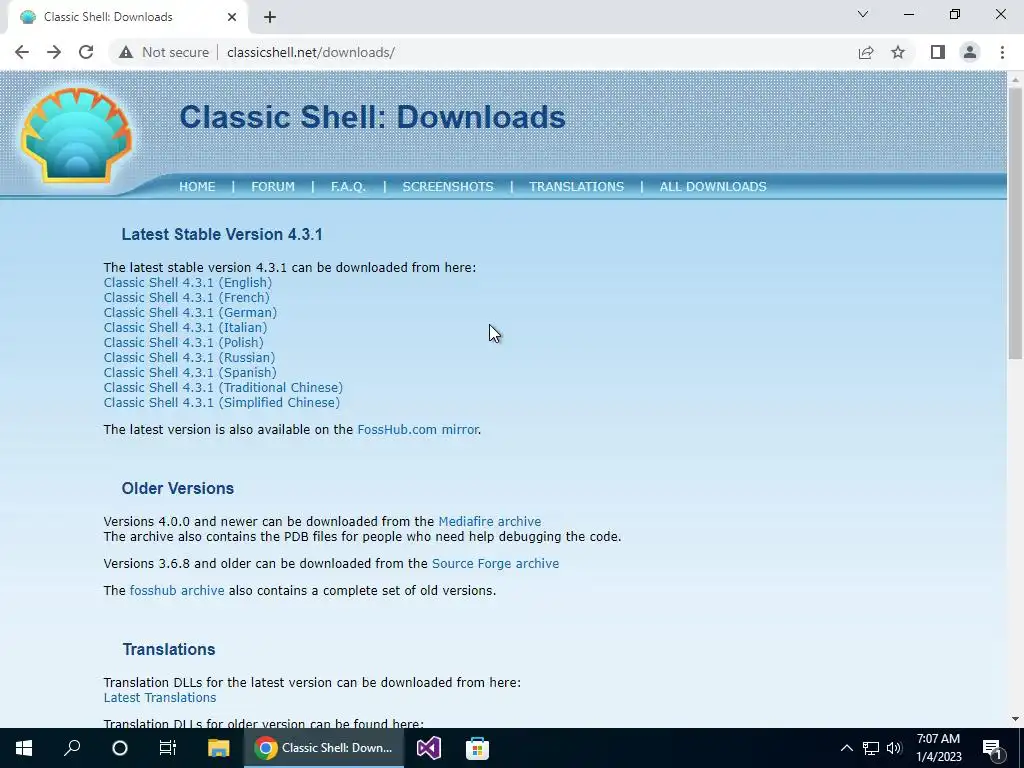Open Windows taskbar search

(x=72, y=748)
